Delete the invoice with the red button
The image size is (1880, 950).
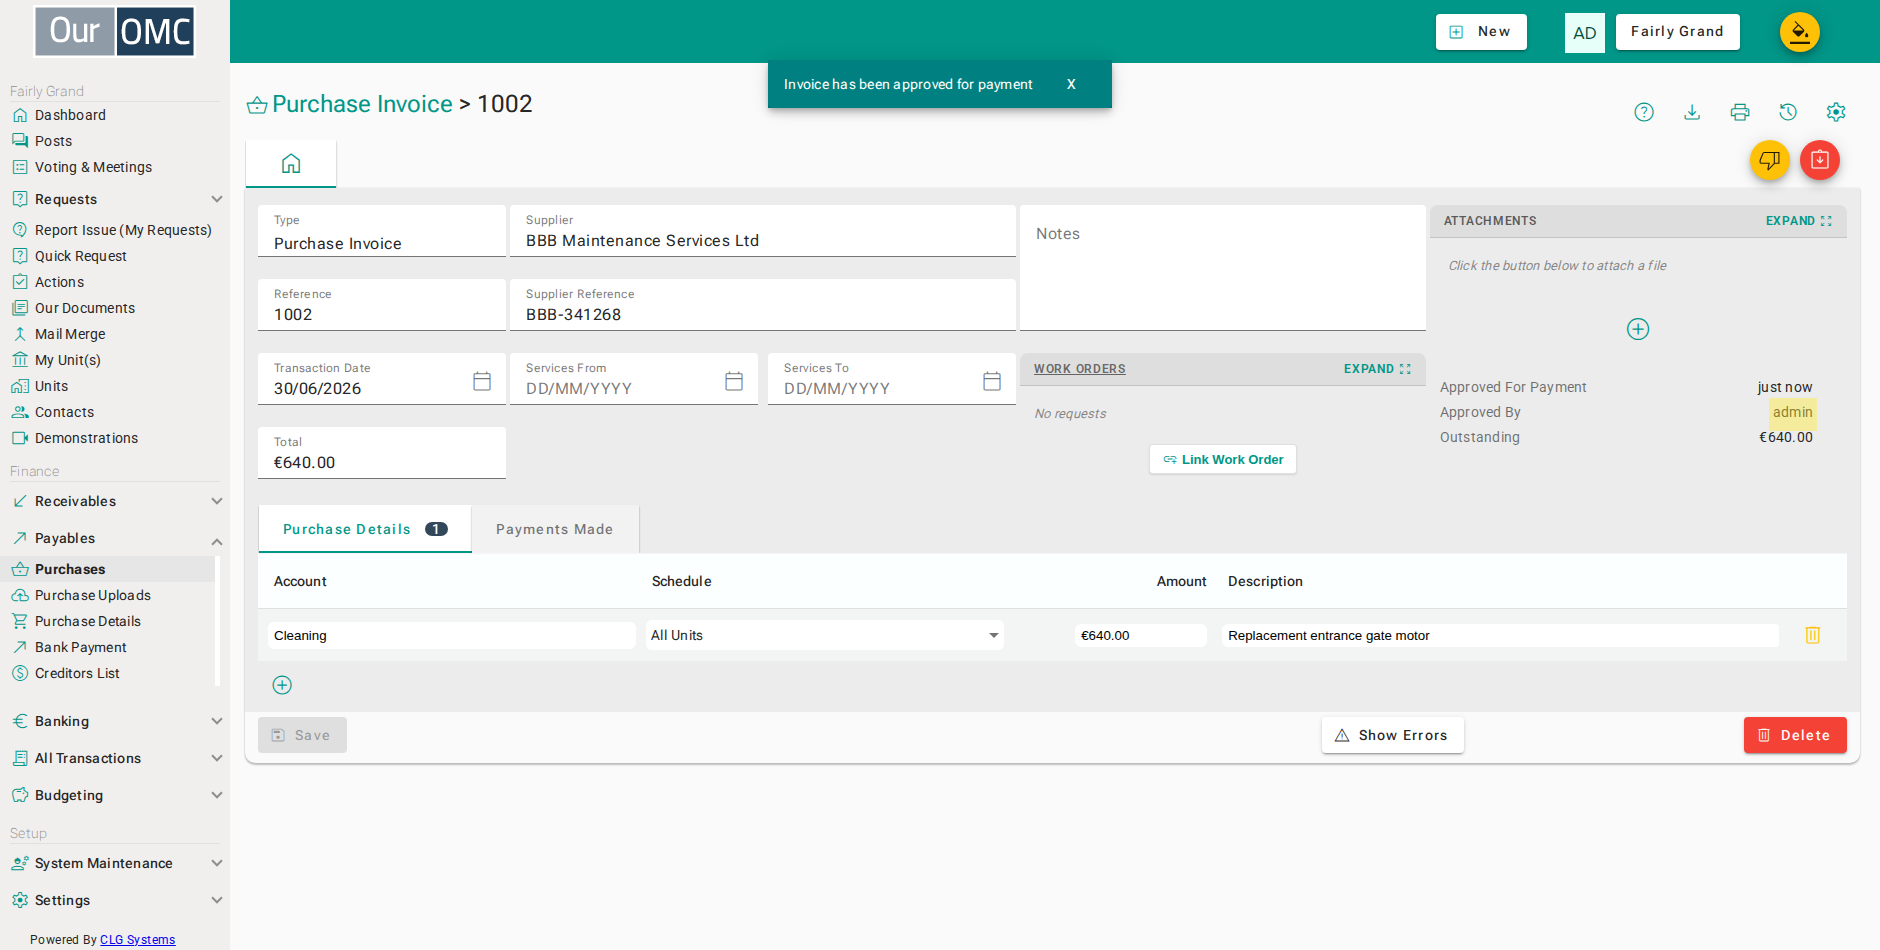click(x=1795, y=735)
